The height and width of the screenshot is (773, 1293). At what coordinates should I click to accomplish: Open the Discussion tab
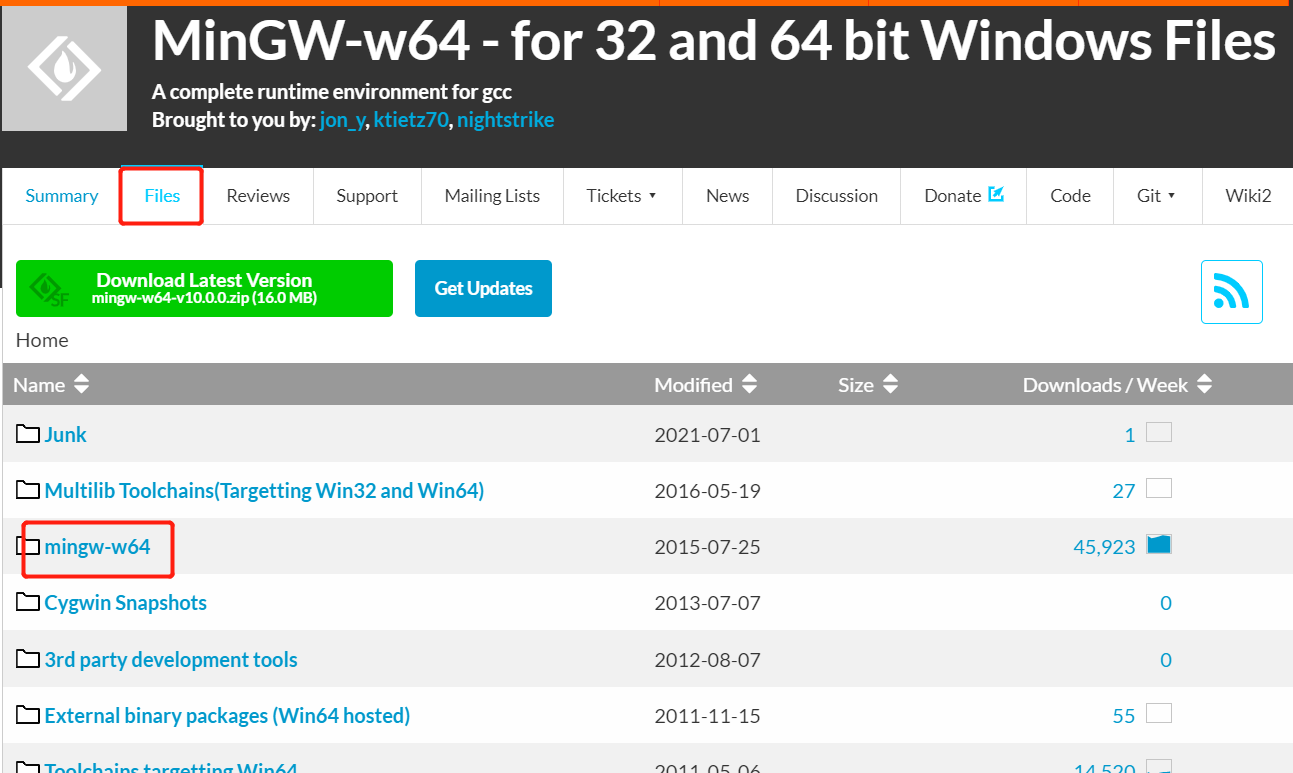837,196
